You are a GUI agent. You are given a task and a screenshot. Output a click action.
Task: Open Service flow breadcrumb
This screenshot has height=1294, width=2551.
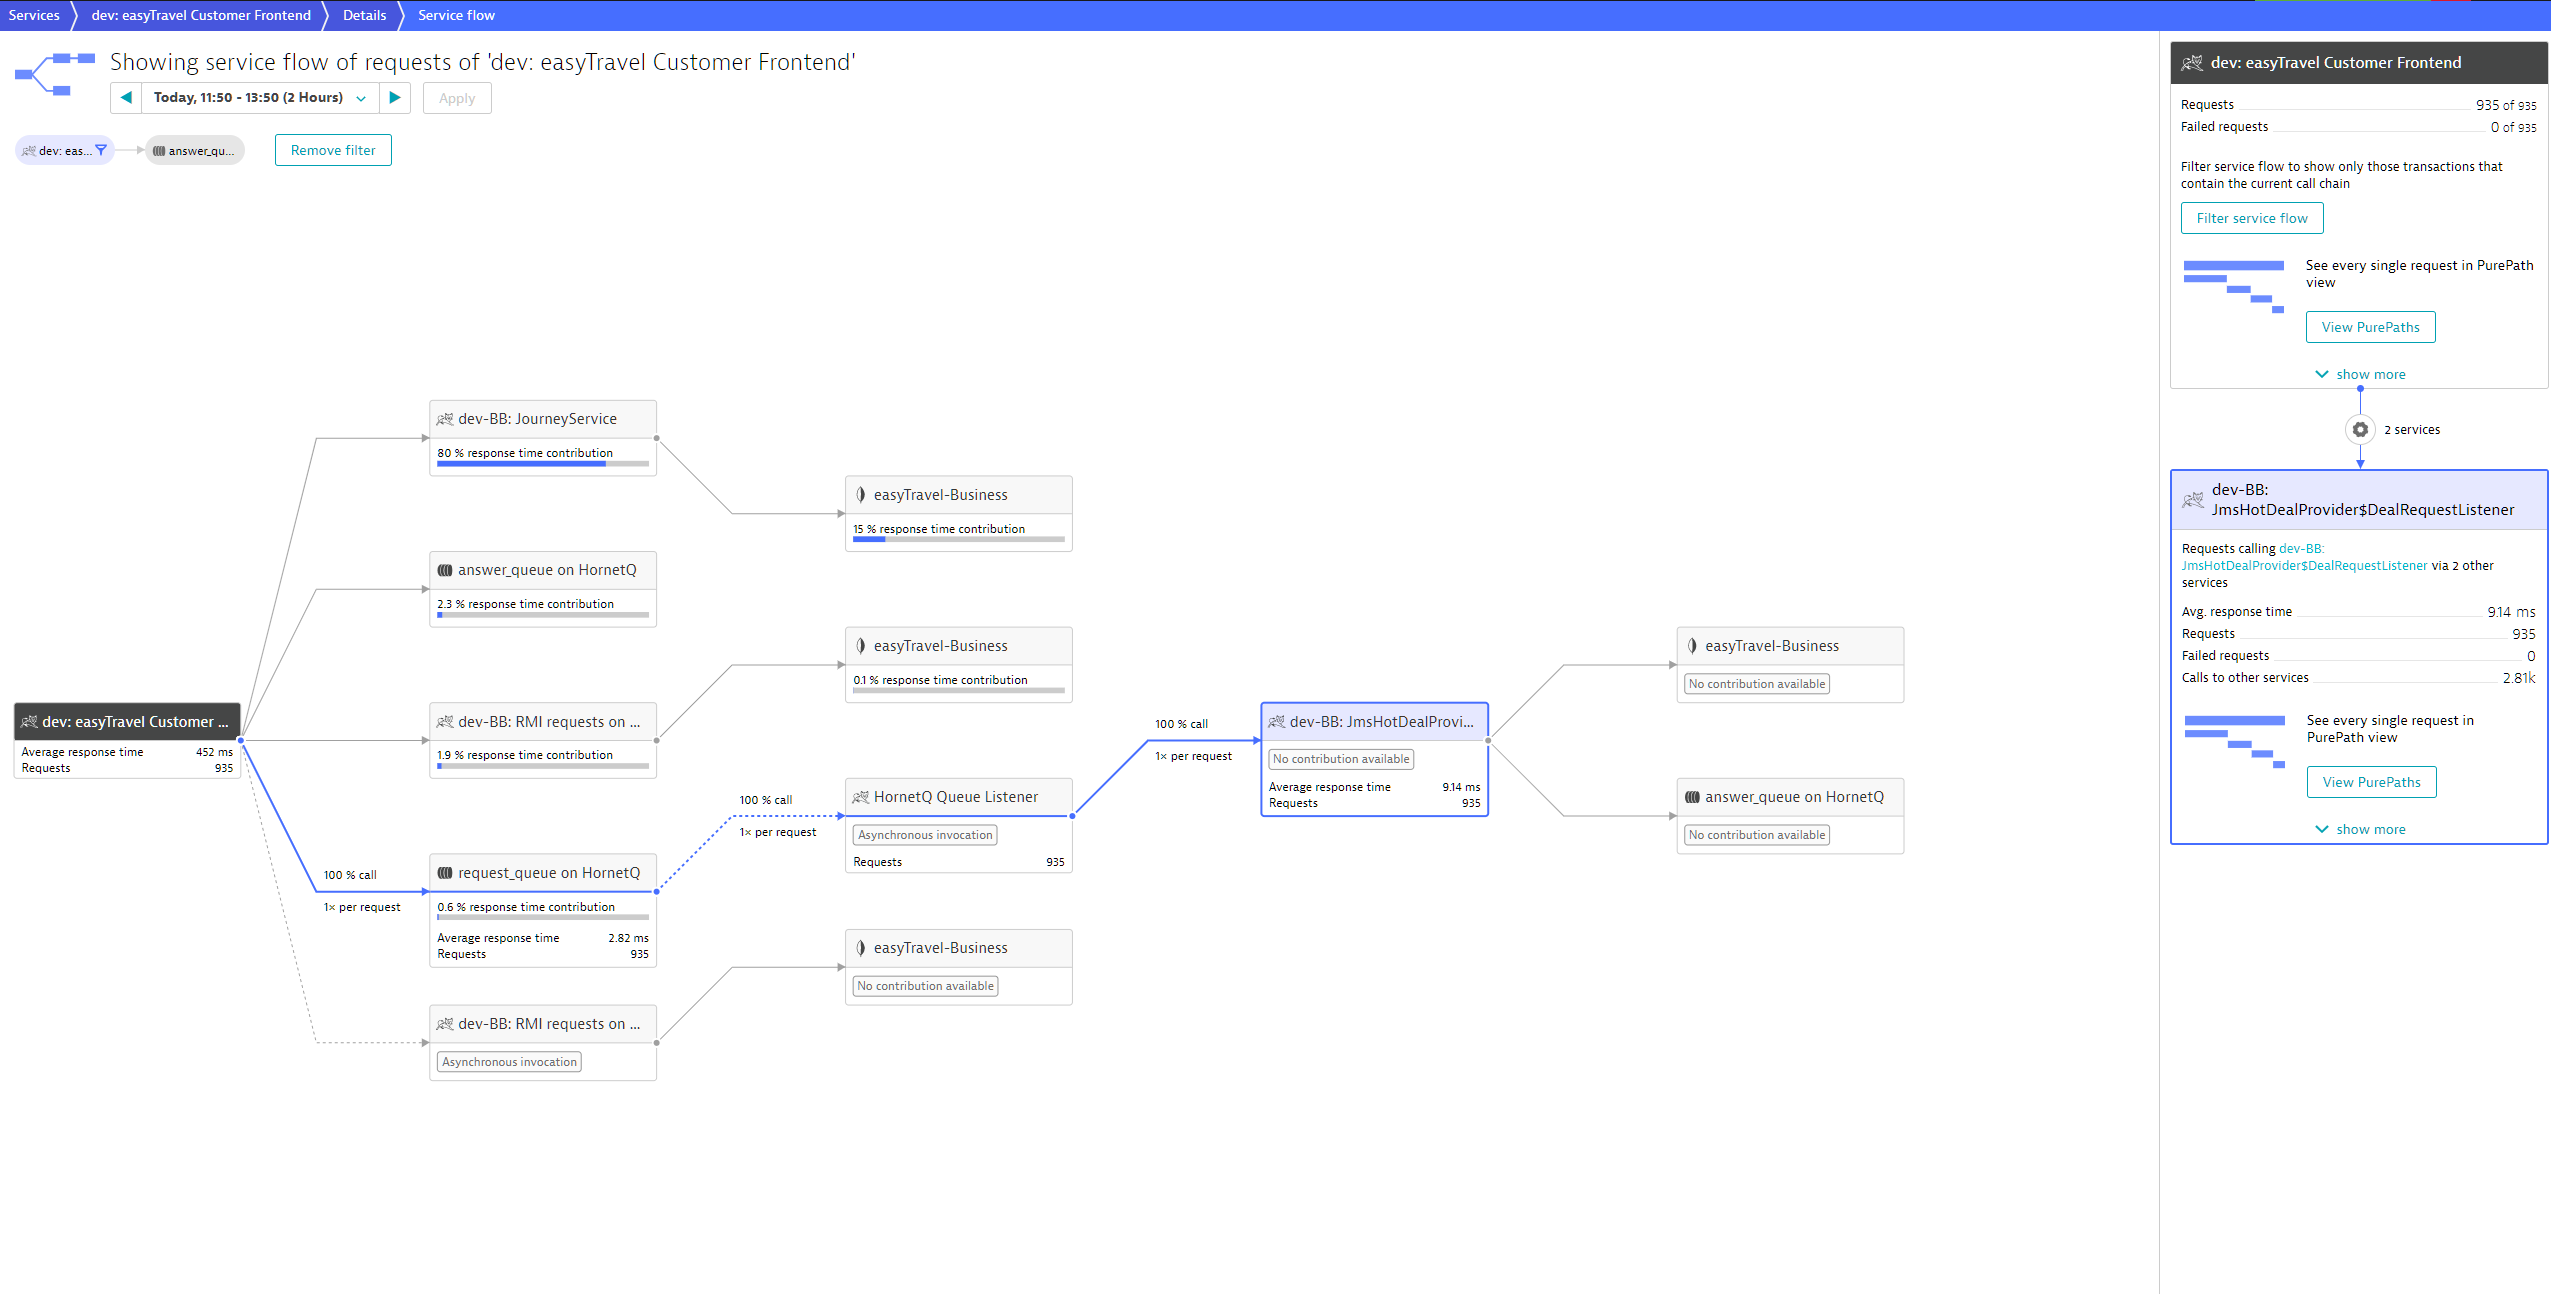click(456, 15)
